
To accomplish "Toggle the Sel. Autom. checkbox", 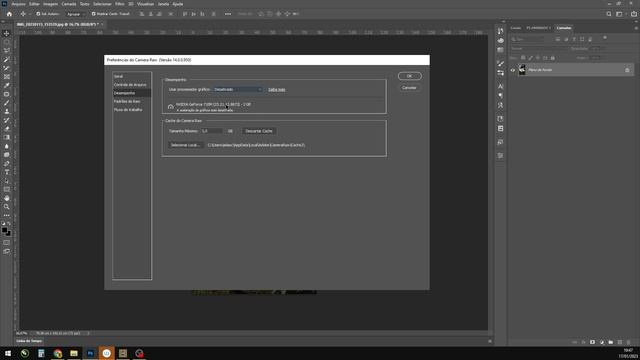I will (x=38, y=14).
